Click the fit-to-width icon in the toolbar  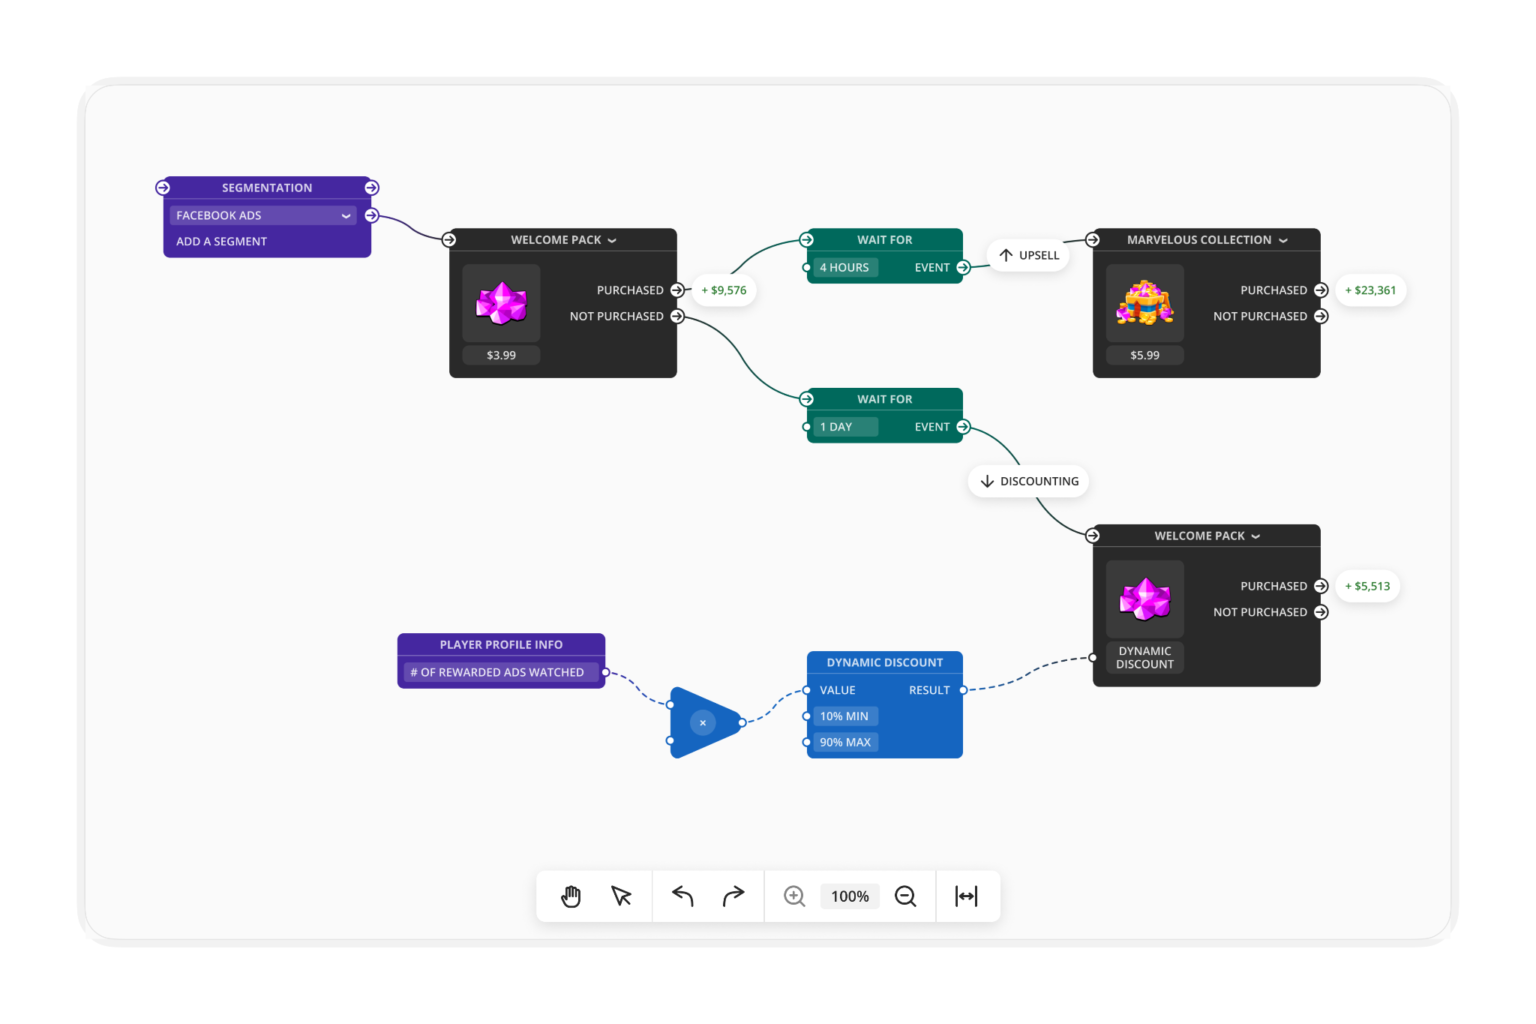click(967, 896)
